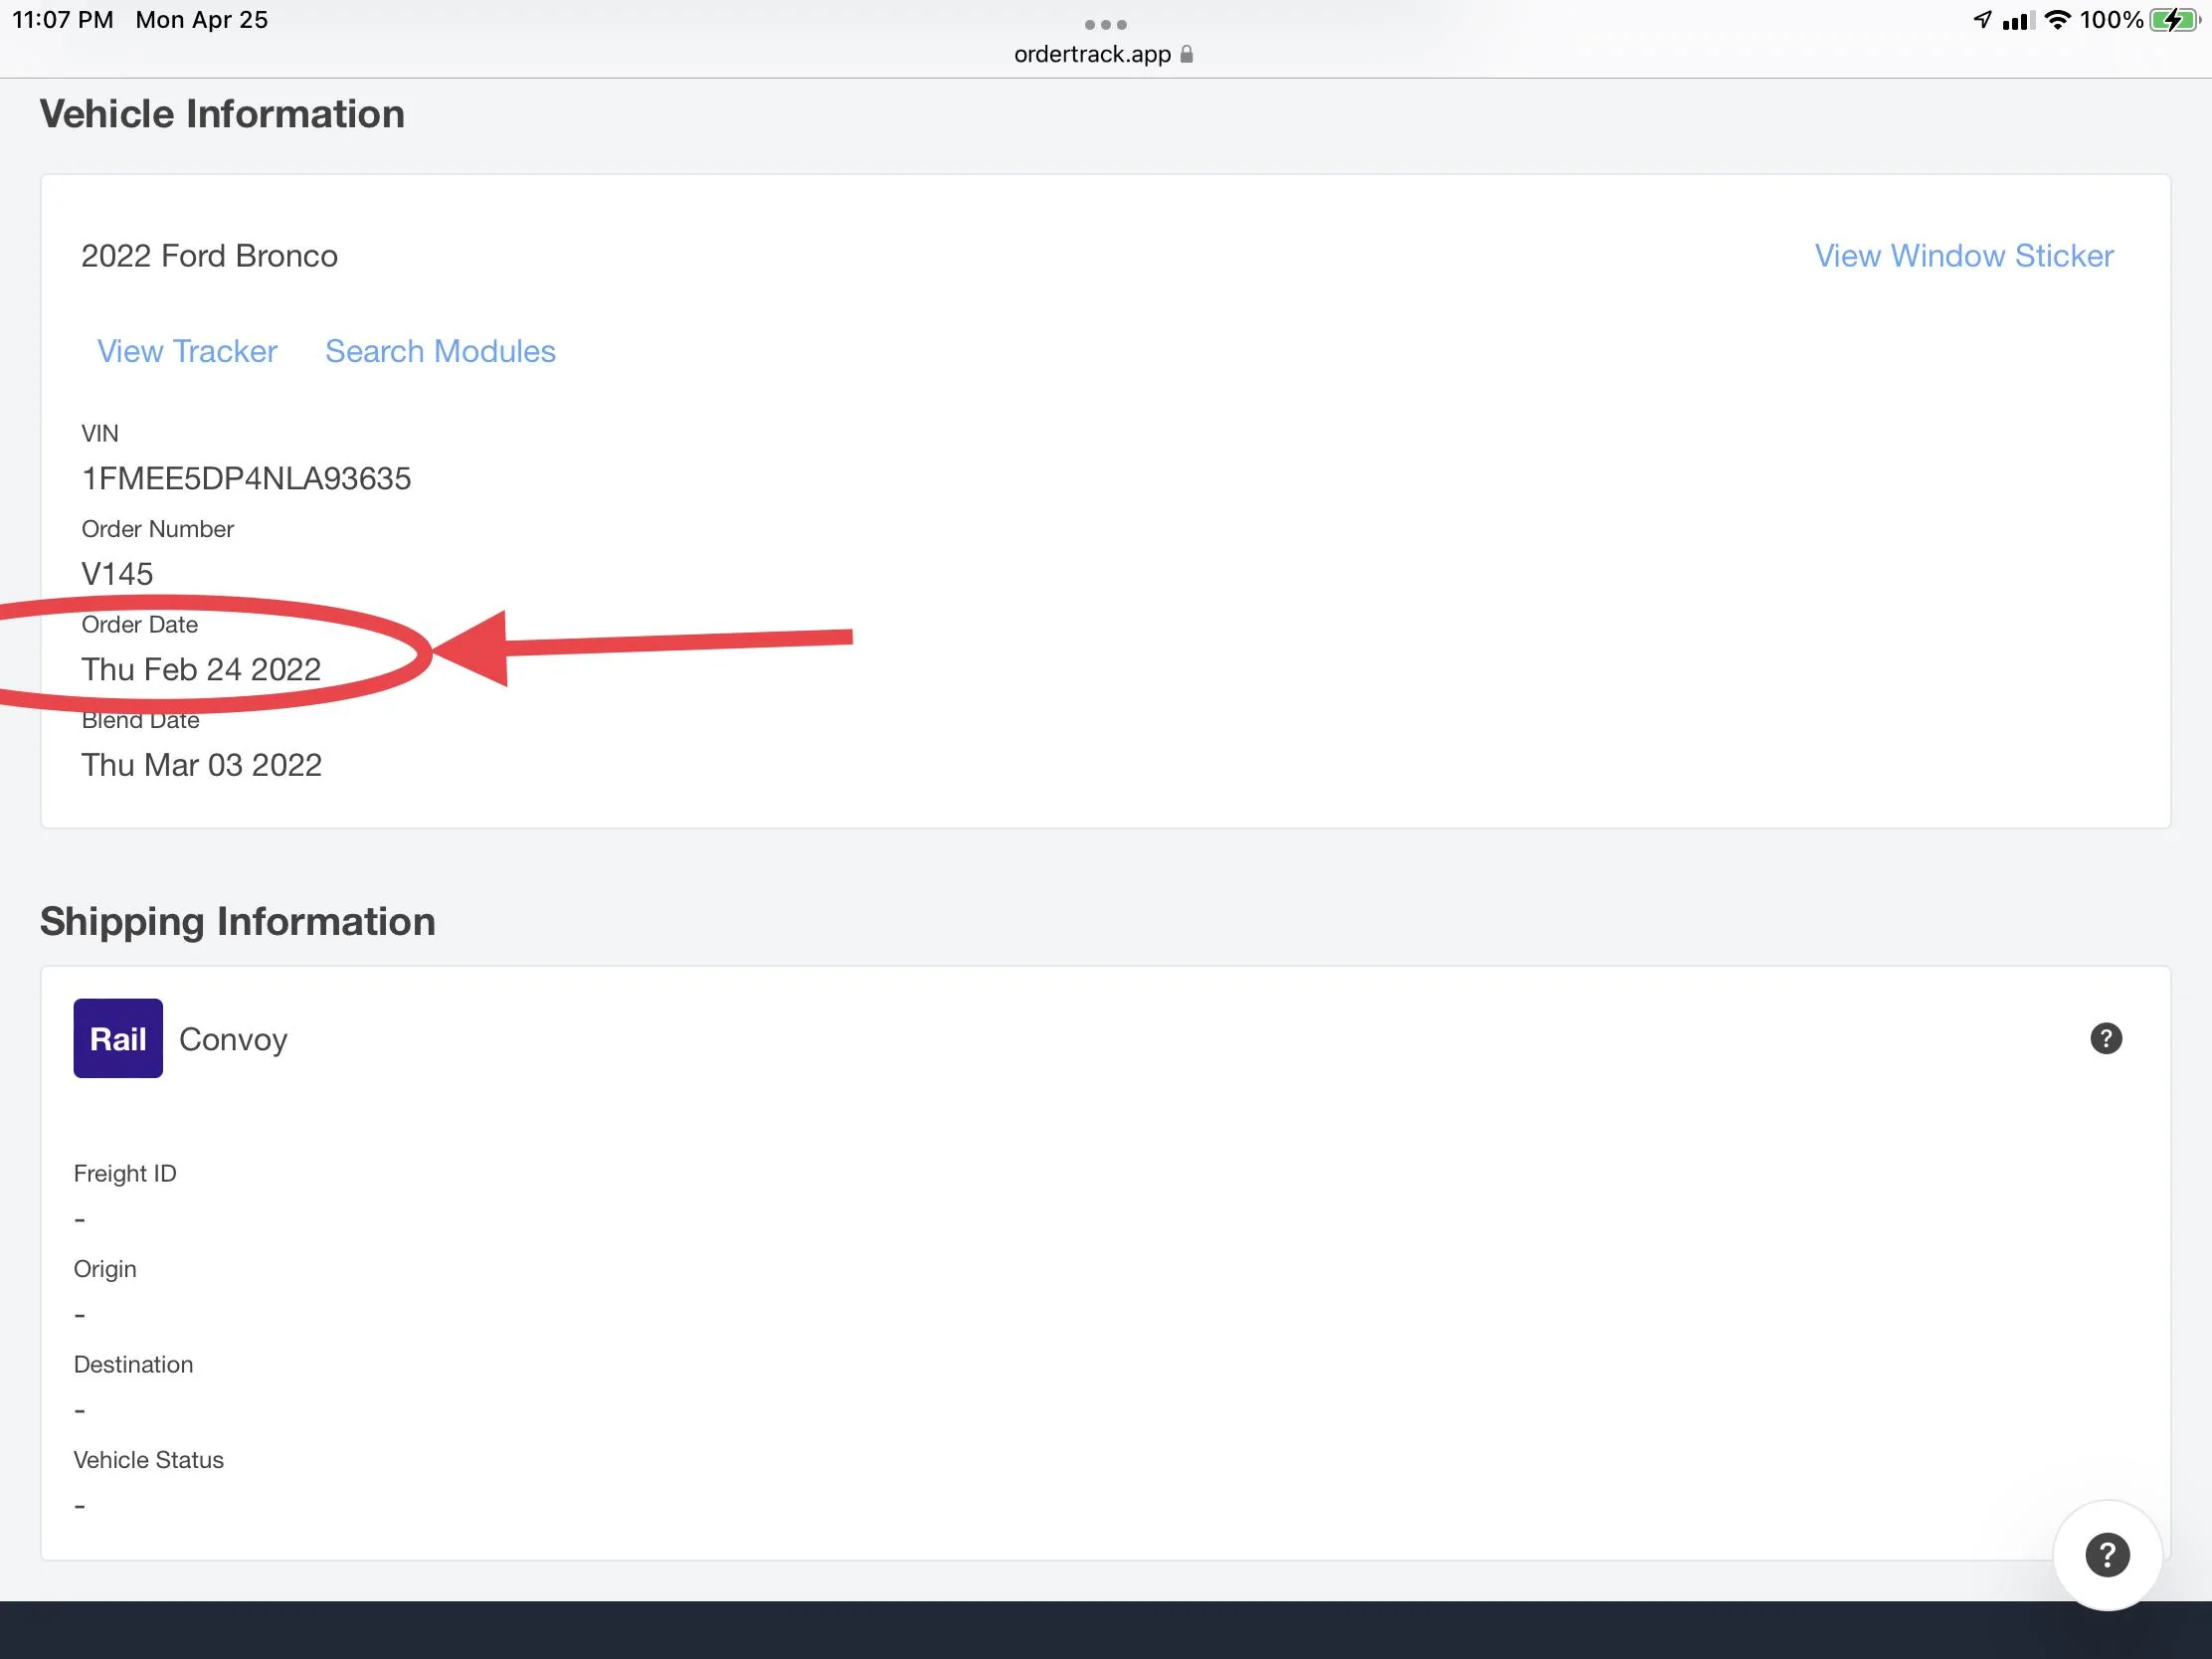This screenshot has height=1659, width=2212.
Task: Click the VIN label
Action: tap(100, 433)
